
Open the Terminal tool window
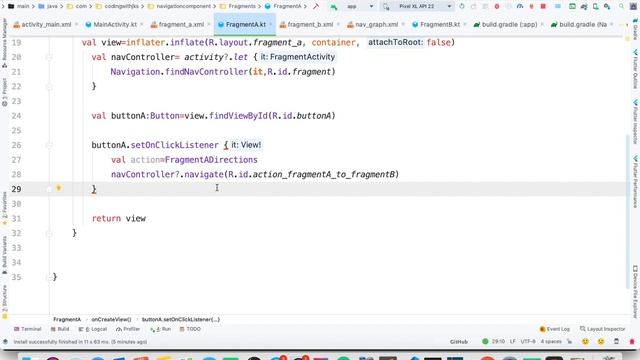28,329
